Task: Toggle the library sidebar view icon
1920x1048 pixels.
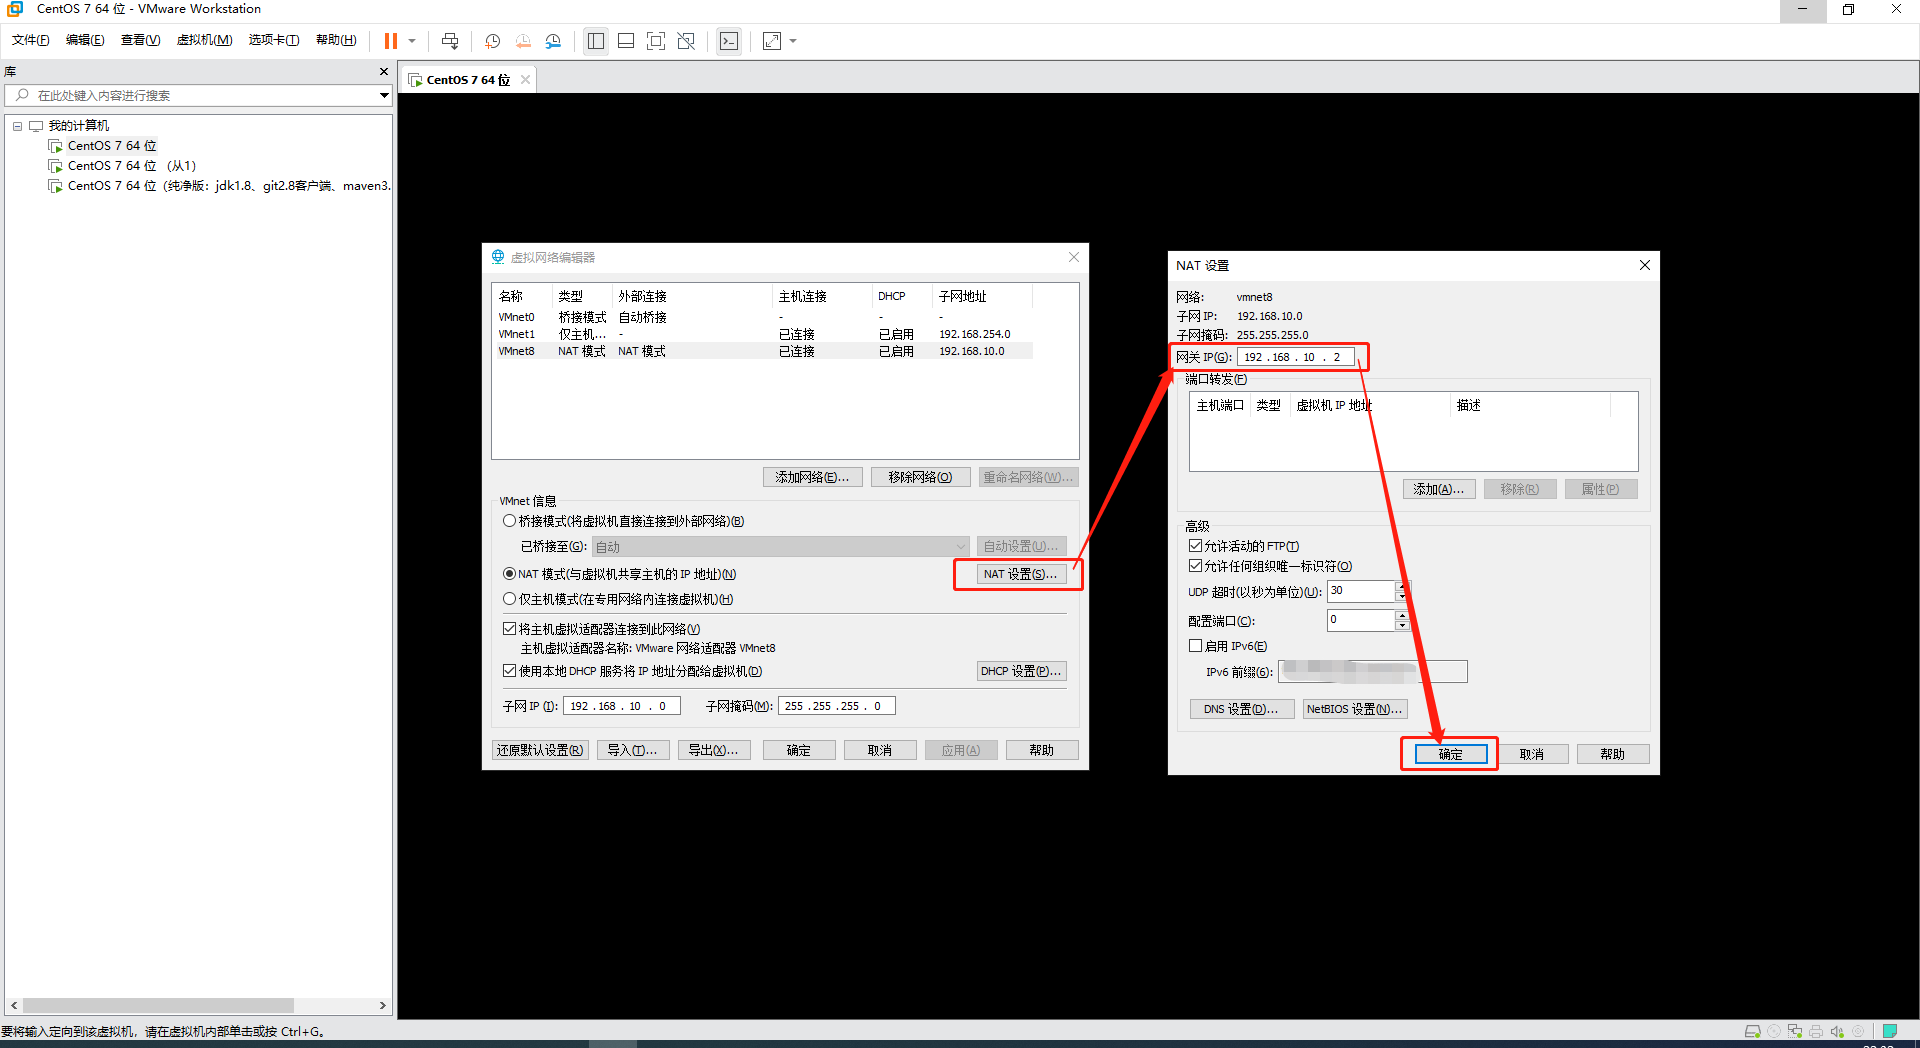Action: (596, 41)
